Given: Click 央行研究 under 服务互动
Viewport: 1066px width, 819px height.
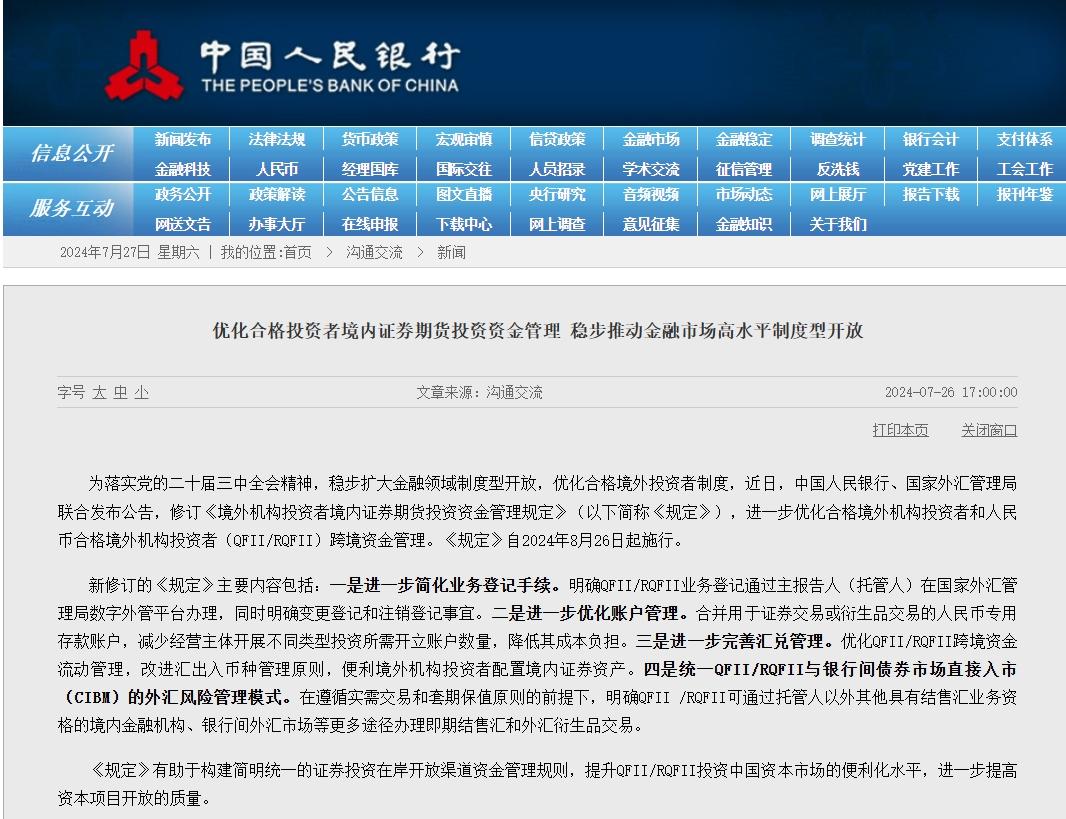Looking at the screenshot, I should click(x=557, y=194).
